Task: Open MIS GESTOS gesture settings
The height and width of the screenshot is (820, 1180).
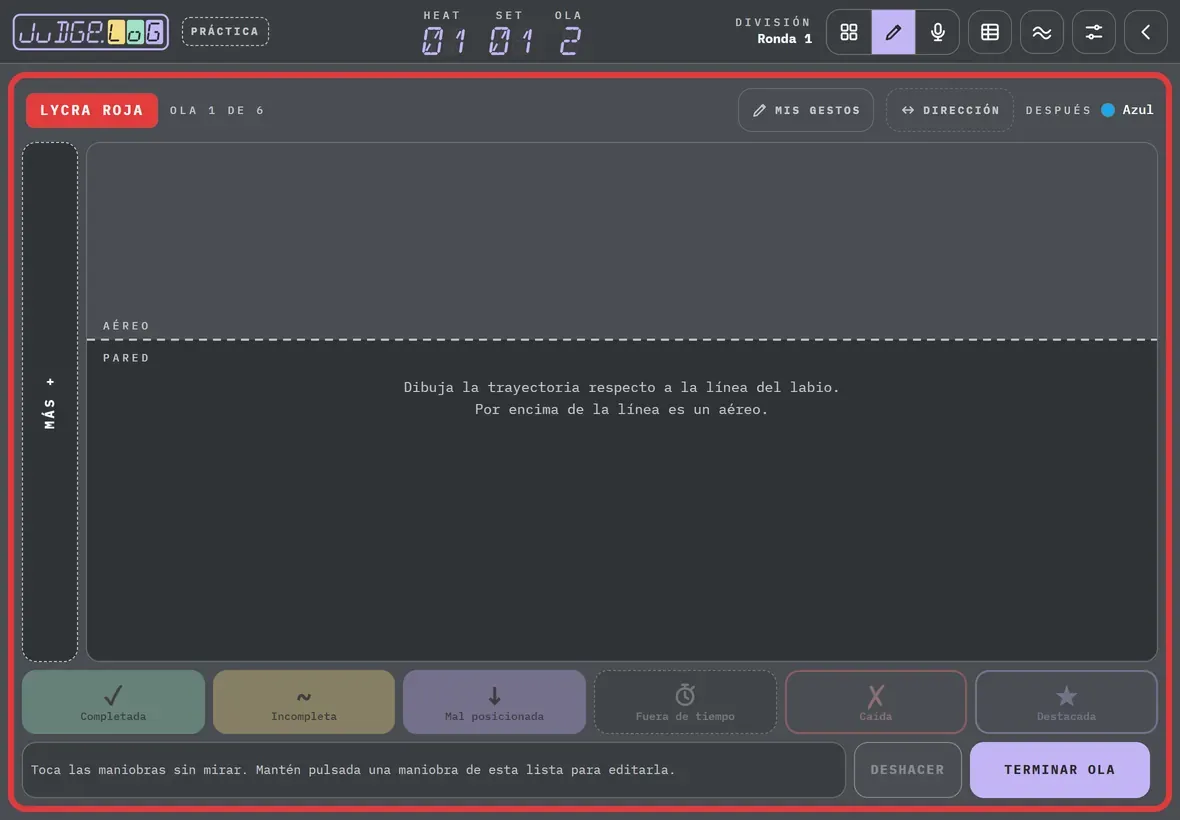Action: click(x=806, y=110)
